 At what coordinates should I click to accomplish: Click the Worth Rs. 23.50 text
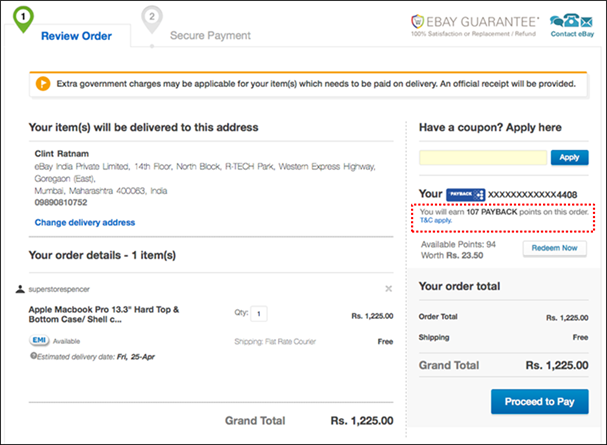(452, 255)
